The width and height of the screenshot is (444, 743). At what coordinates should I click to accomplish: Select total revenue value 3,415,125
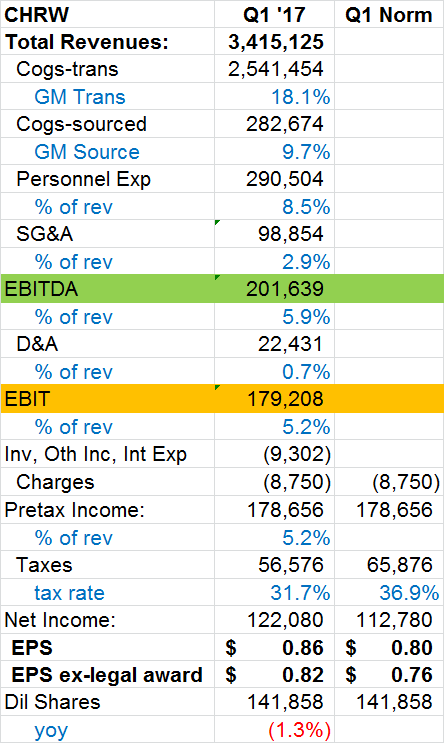(276, 42)
